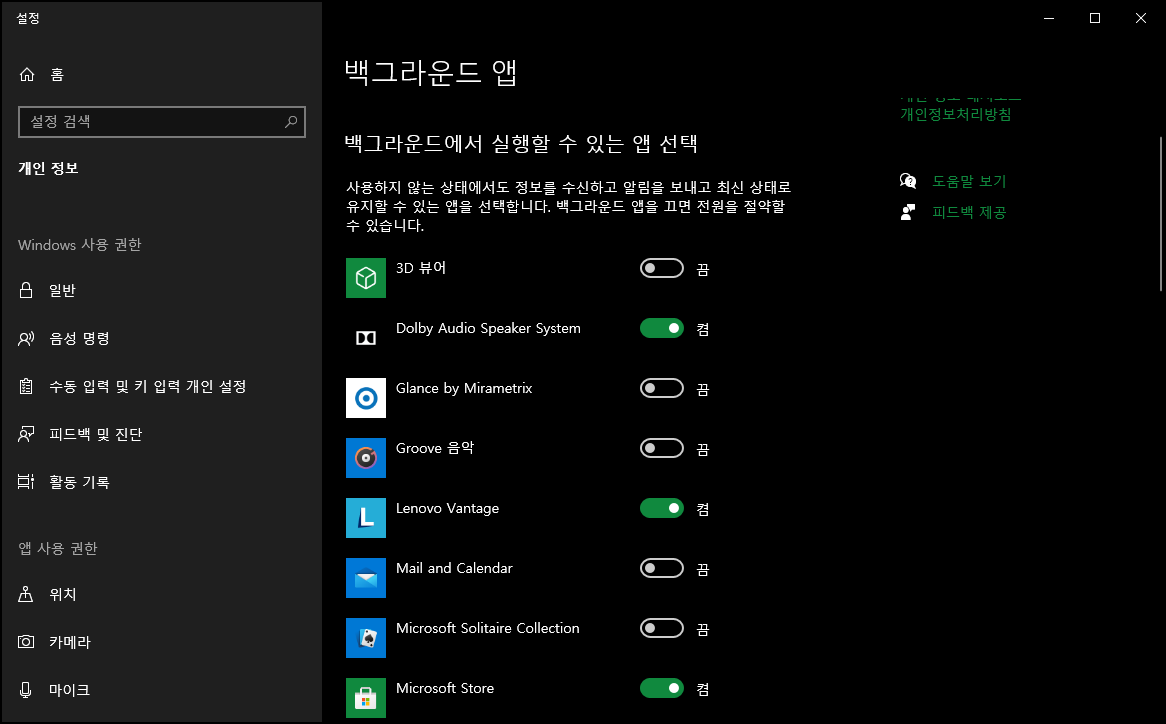Image resolution: width=1166 pixels, height=724 pixels.
Task: Open 도움말 보기 link
Action: pos(969,181)
